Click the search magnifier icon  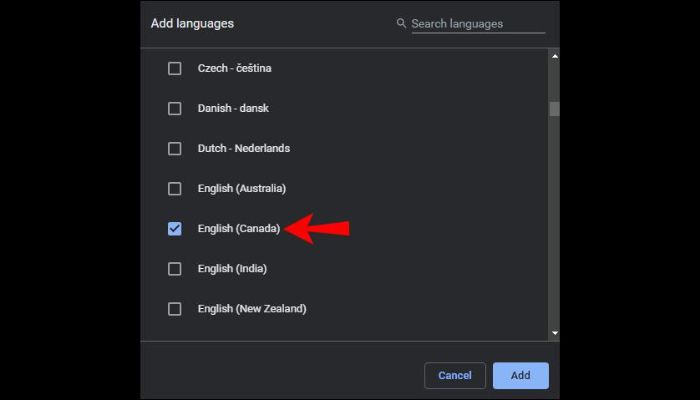pos(401,23)
